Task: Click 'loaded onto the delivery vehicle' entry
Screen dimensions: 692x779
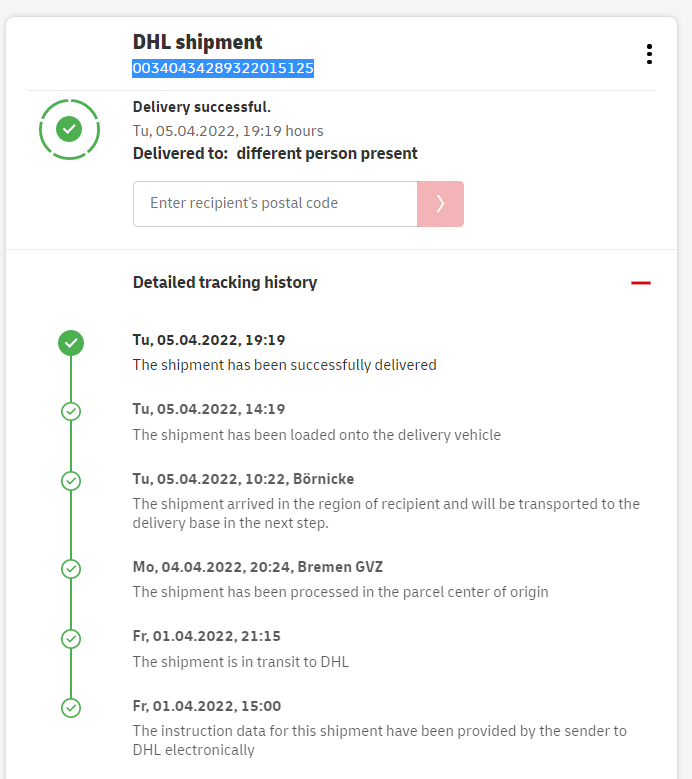Action: point(317,435)
